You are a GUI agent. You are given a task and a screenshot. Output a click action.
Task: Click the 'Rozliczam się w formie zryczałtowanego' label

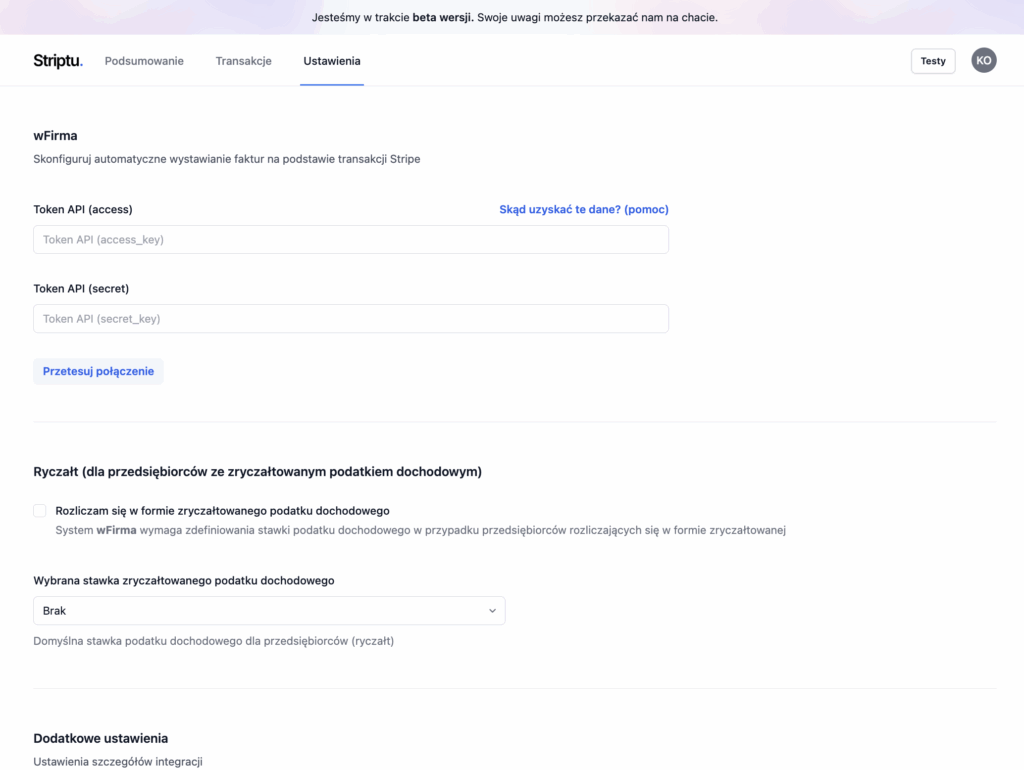tap(222, 511)
